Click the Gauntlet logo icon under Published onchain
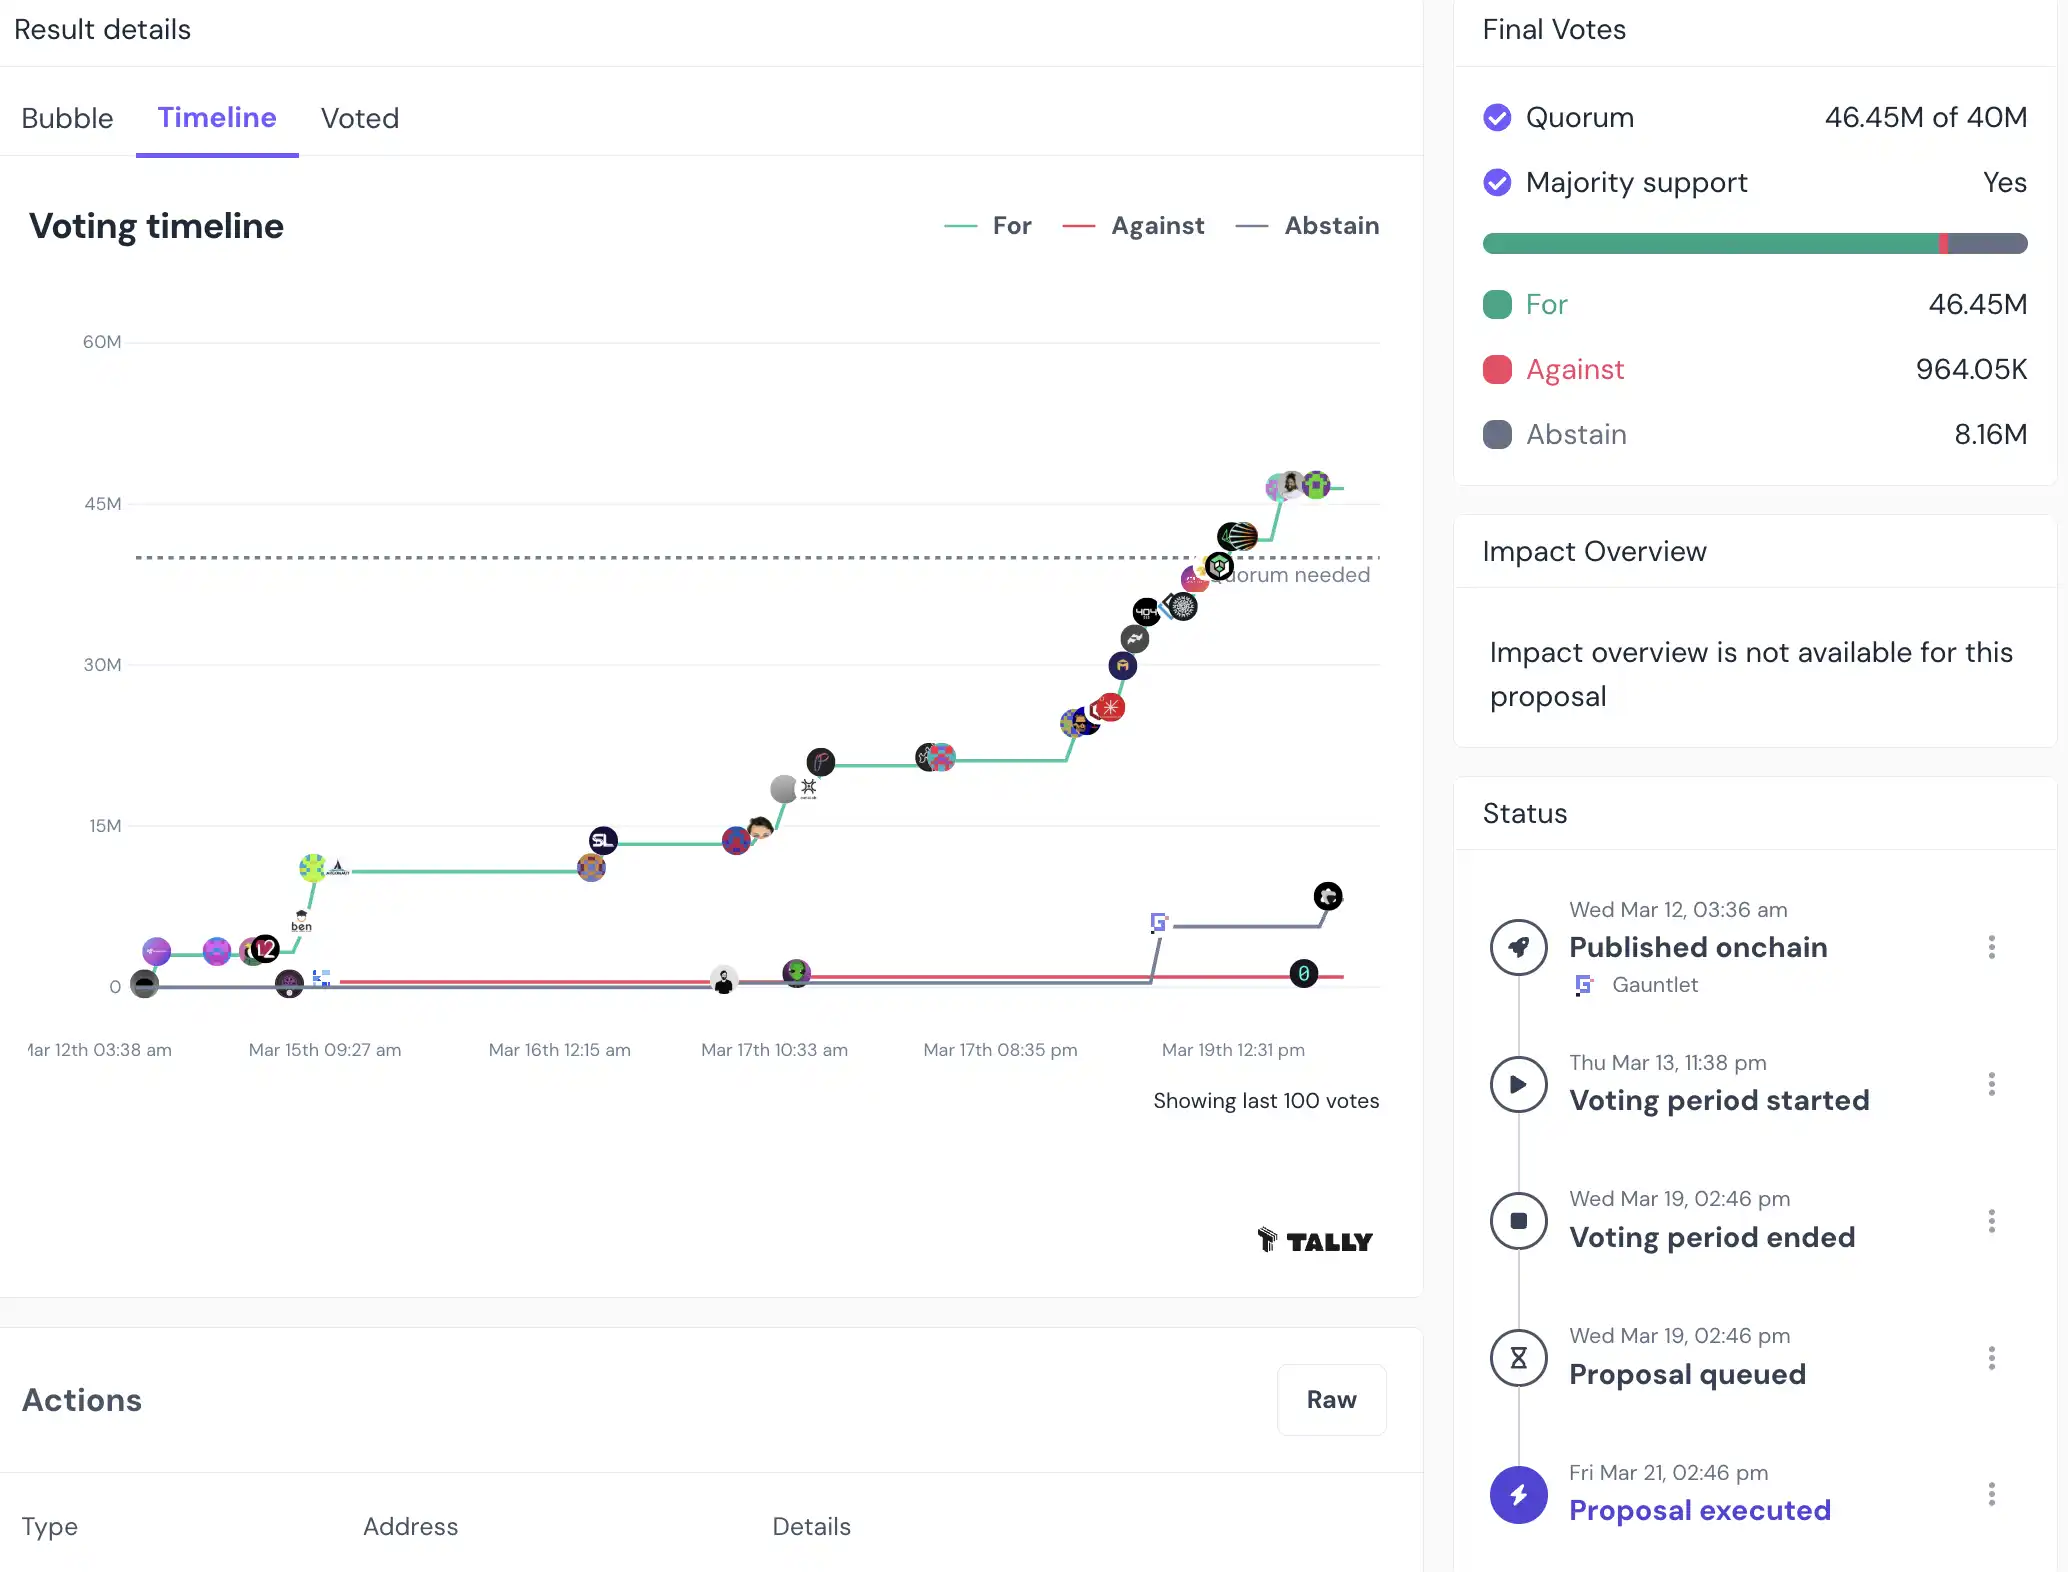This screenshot has width=2068, height=1572. coord(1584,985)
